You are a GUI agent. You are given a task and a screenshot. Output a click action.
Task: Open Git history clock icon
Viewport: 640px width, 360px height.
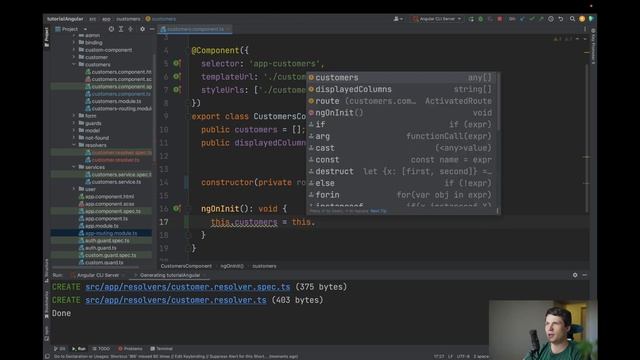tap(551, 19)
